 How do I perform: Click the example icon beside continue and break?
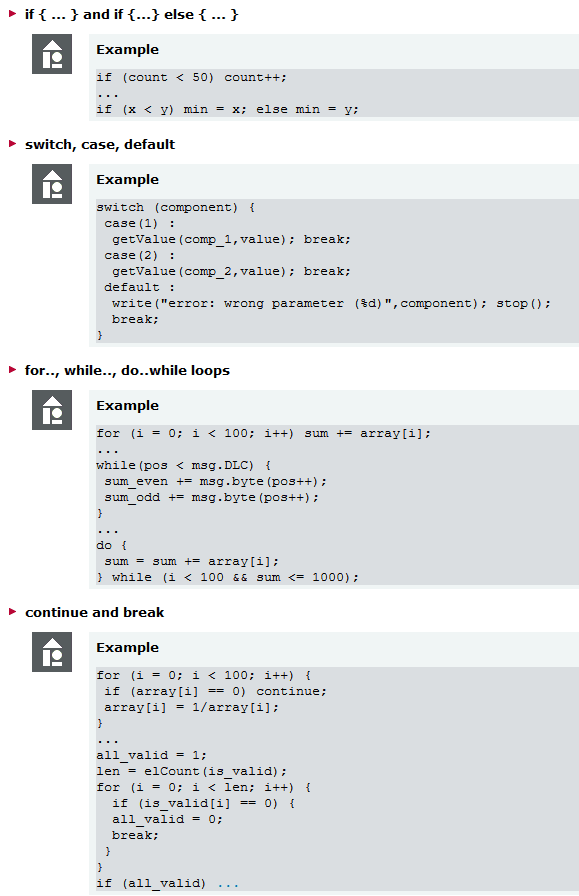pos(52,652)
